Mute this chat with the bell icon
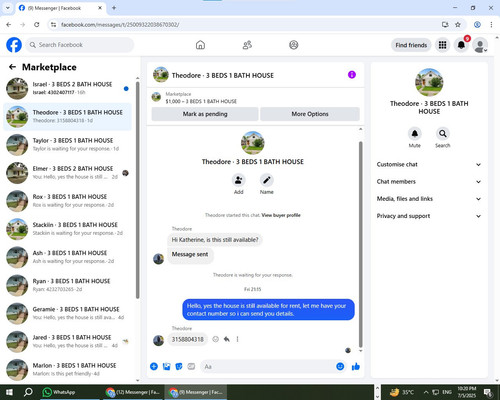Viewport: 500px width, 400px height. pos(415,134)
